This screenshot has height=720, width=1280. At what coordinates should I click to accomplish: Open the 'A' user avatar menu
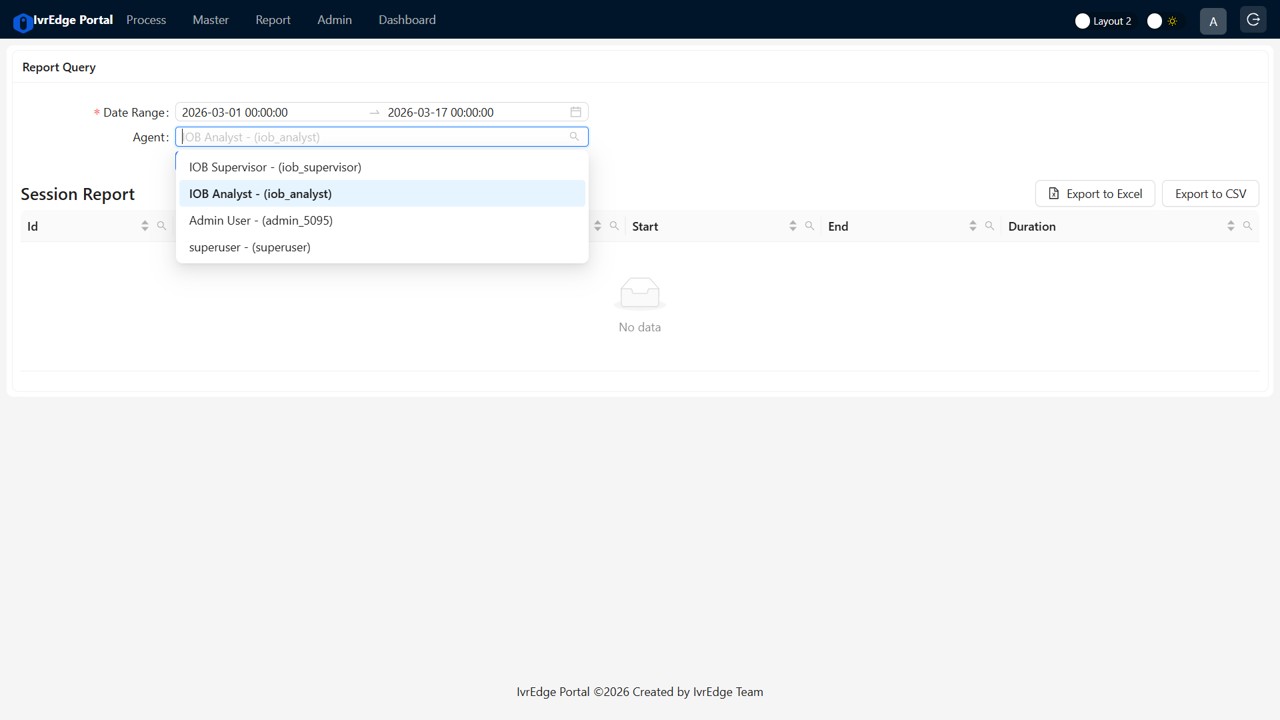pyautogui.click(x=1212, y=20)
